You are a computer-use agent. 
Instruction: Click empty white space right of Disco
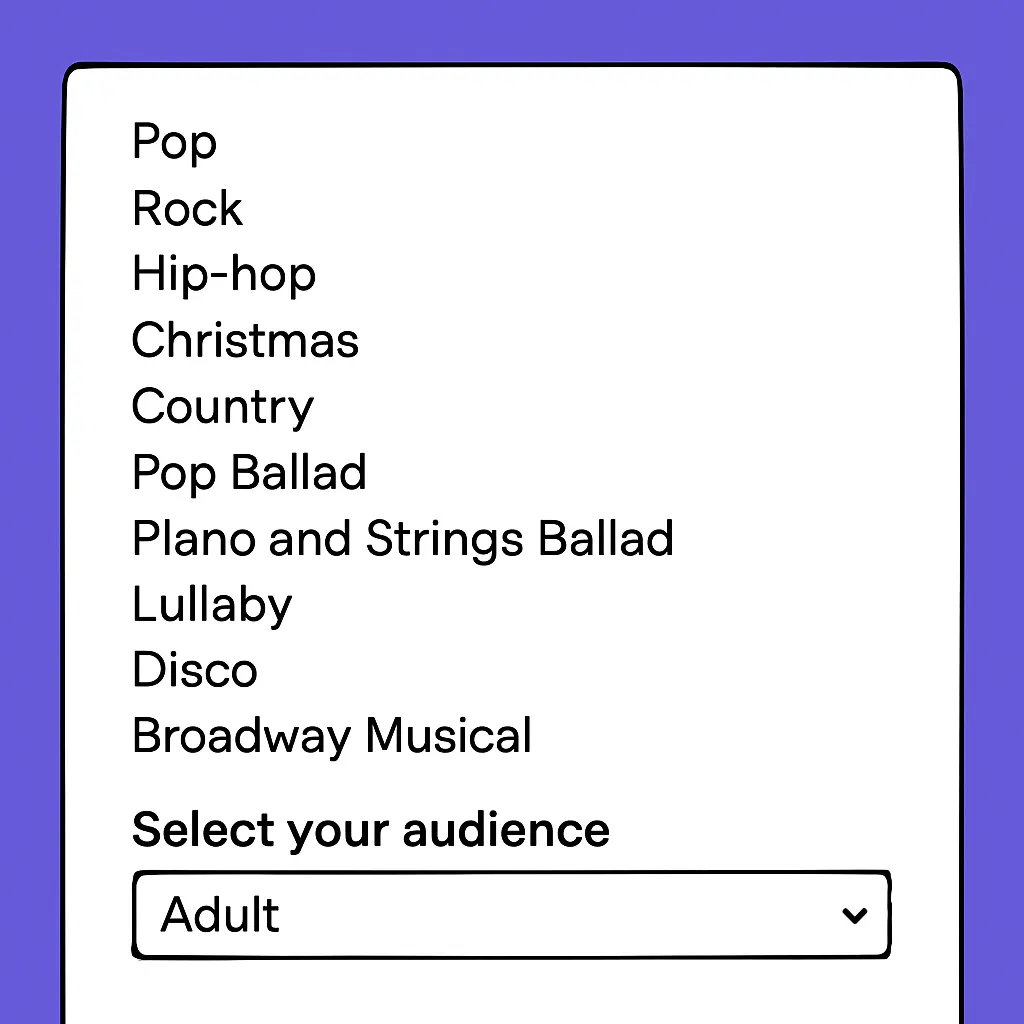[600, 670]
